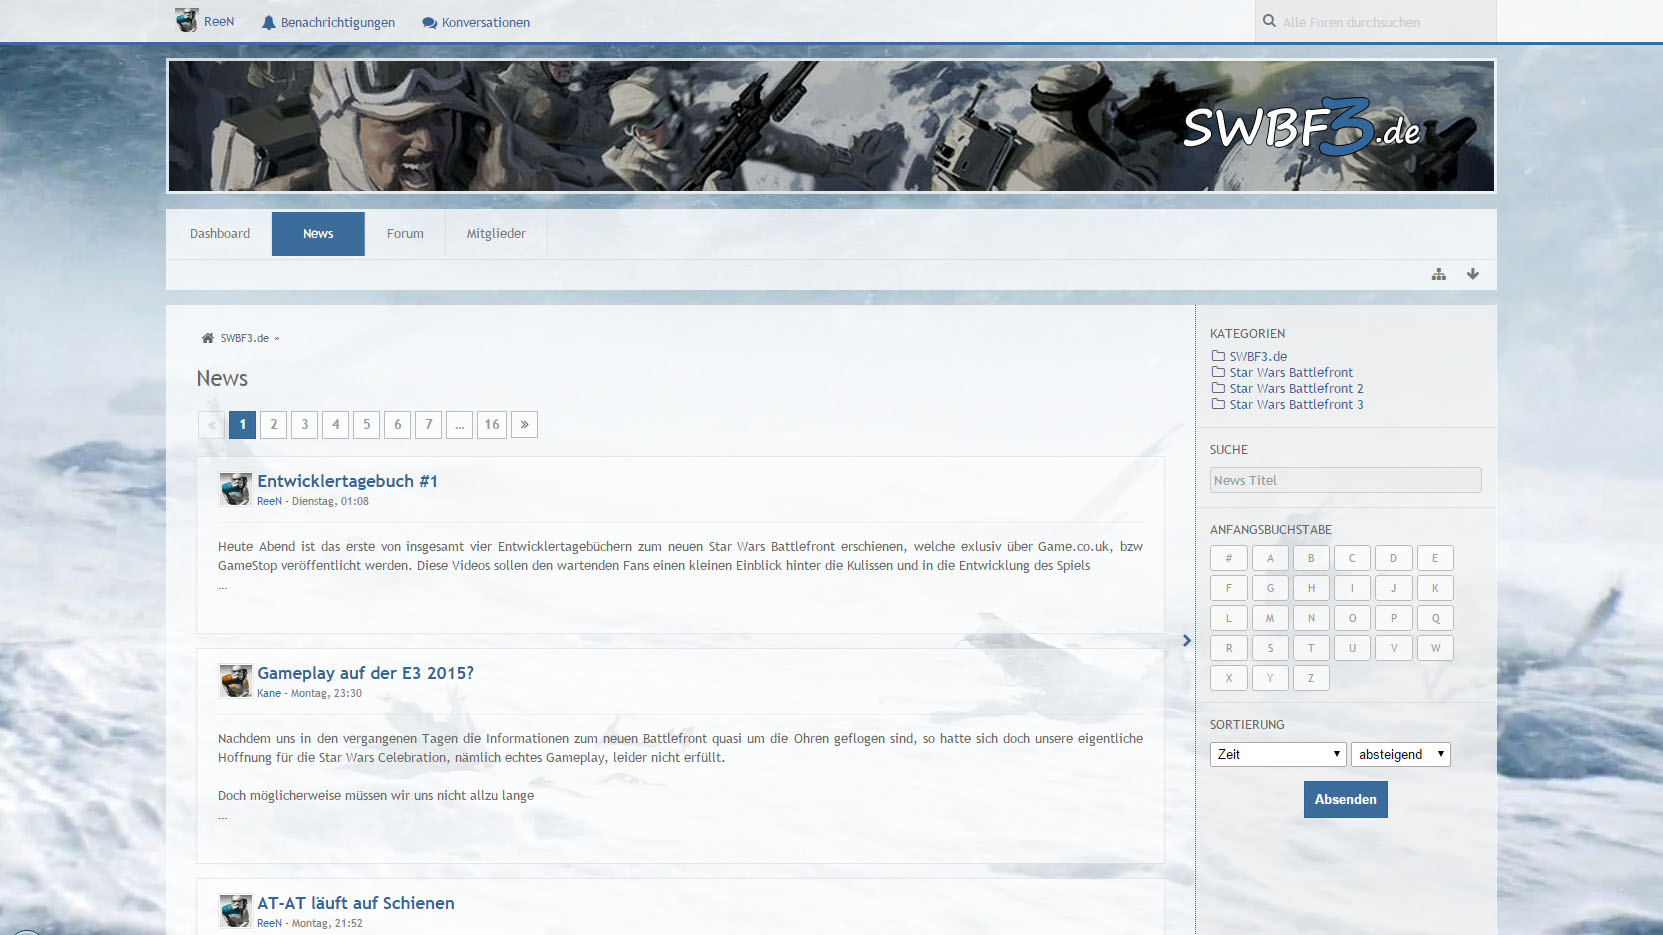Open avatar of Entwicklertagebuch #1 author
The height and width of the screenshot is (935, 1663).
click(x=235, y=489)
